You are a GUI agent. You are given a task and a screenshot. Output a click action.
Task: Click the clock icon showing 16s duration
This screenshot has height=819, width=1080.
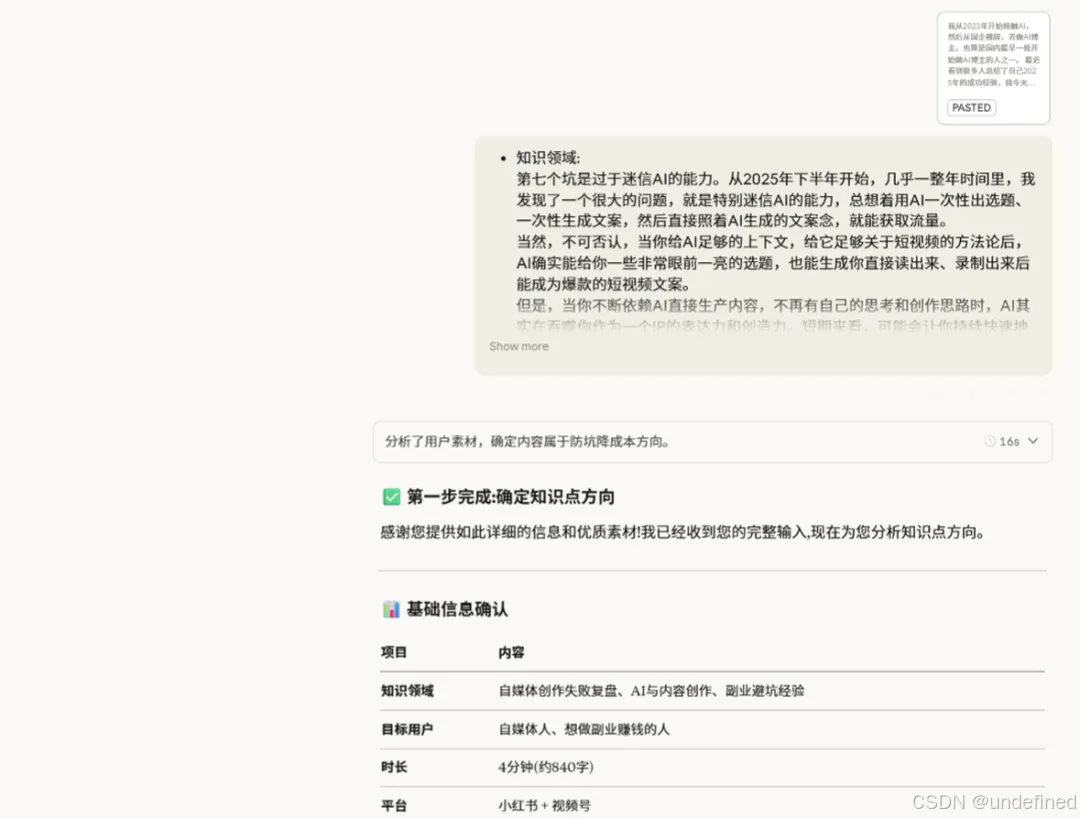point(991,441)
